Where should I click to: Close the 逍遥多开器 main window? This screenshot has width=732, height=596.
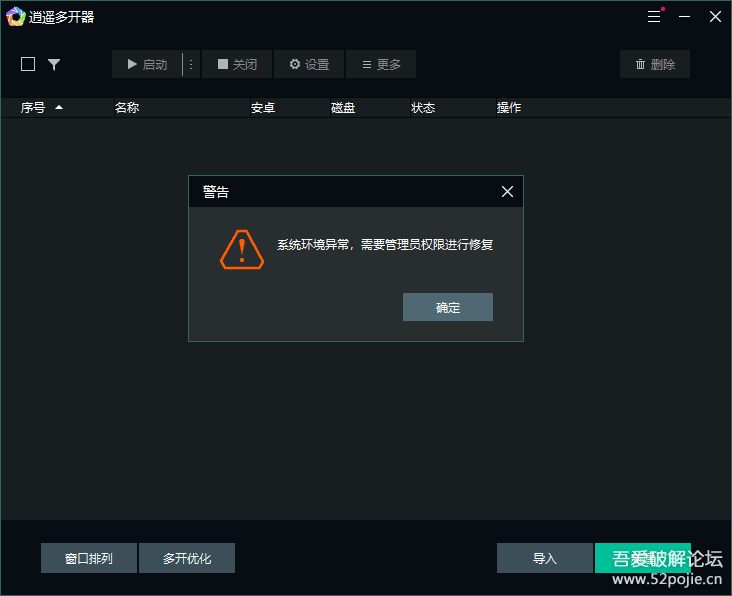point(715,17)
